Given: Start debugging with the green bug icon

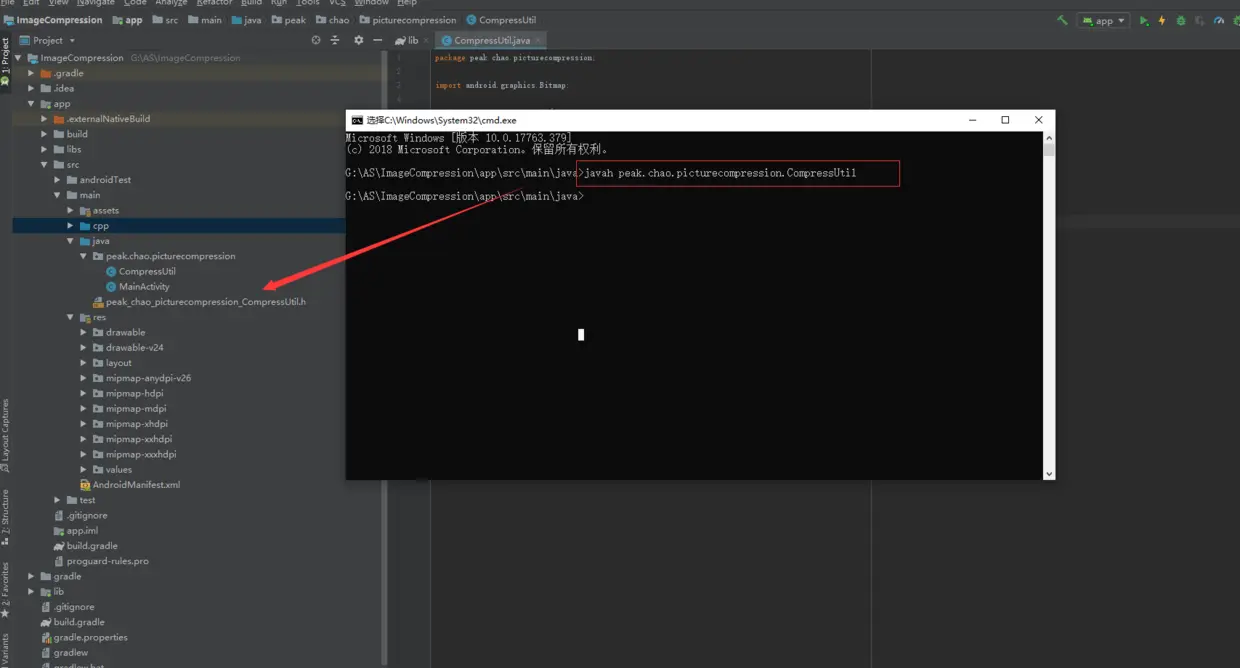Looking at the screenshot, I should [1181, 20].
